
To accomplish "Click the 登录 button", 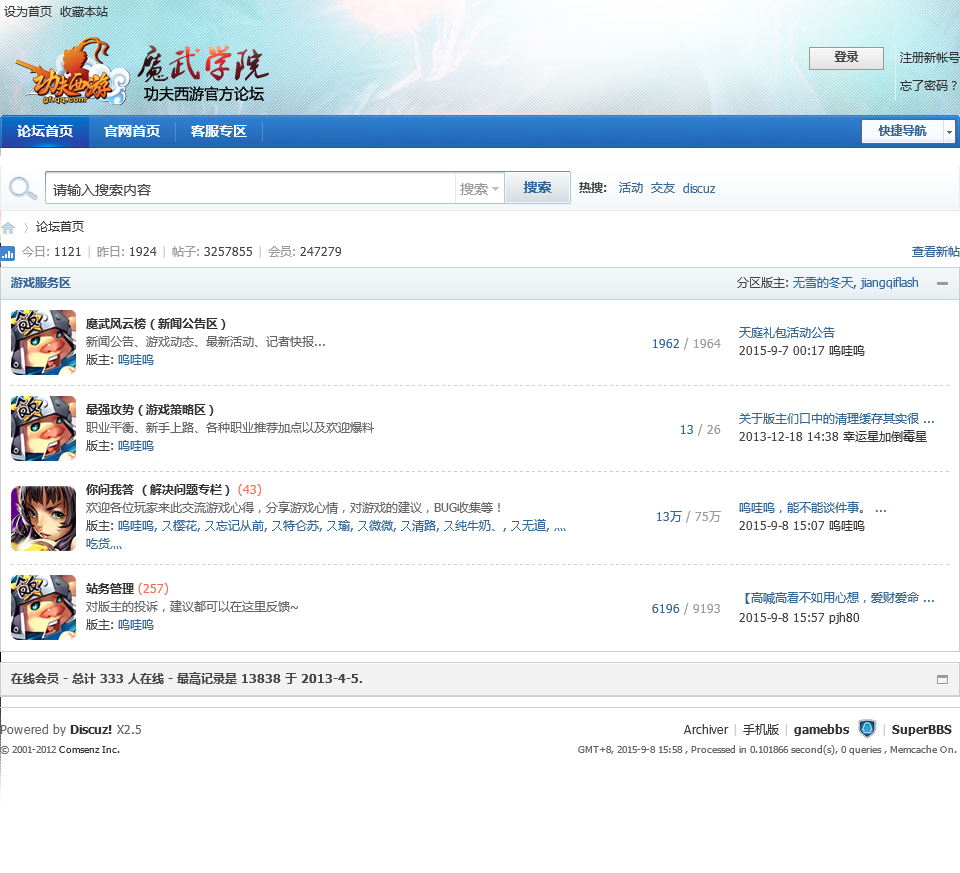I will pyautogui.click(x=846, y=58).
